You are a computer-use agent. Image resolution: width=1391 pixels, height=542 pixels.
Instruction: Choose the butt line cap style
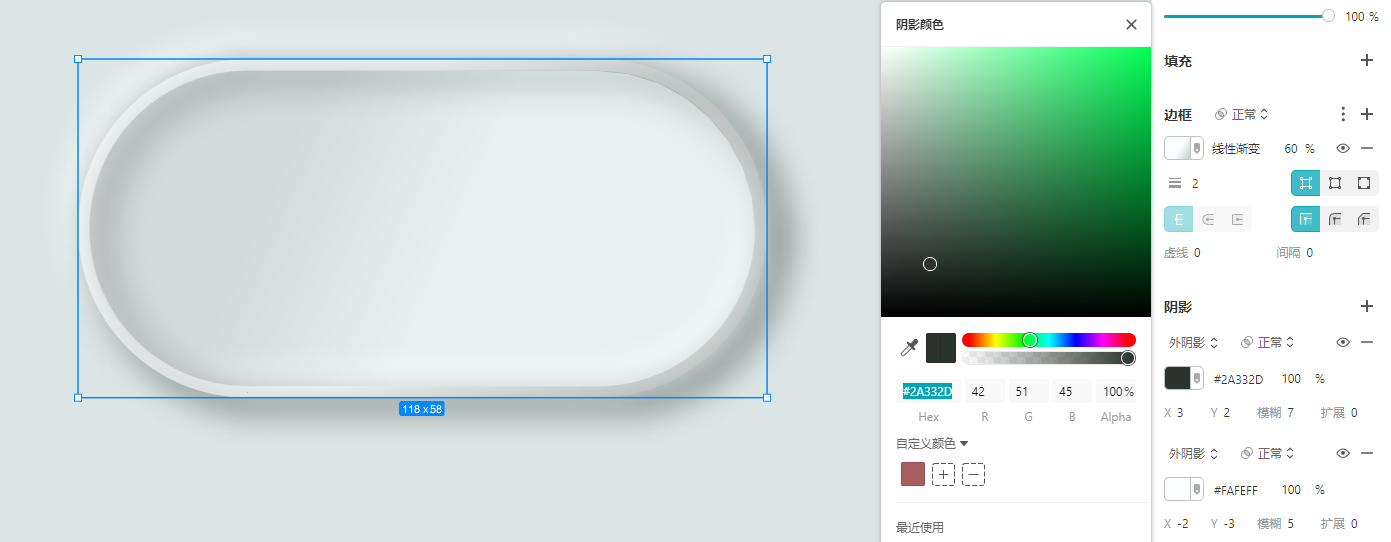point(1179,219)
